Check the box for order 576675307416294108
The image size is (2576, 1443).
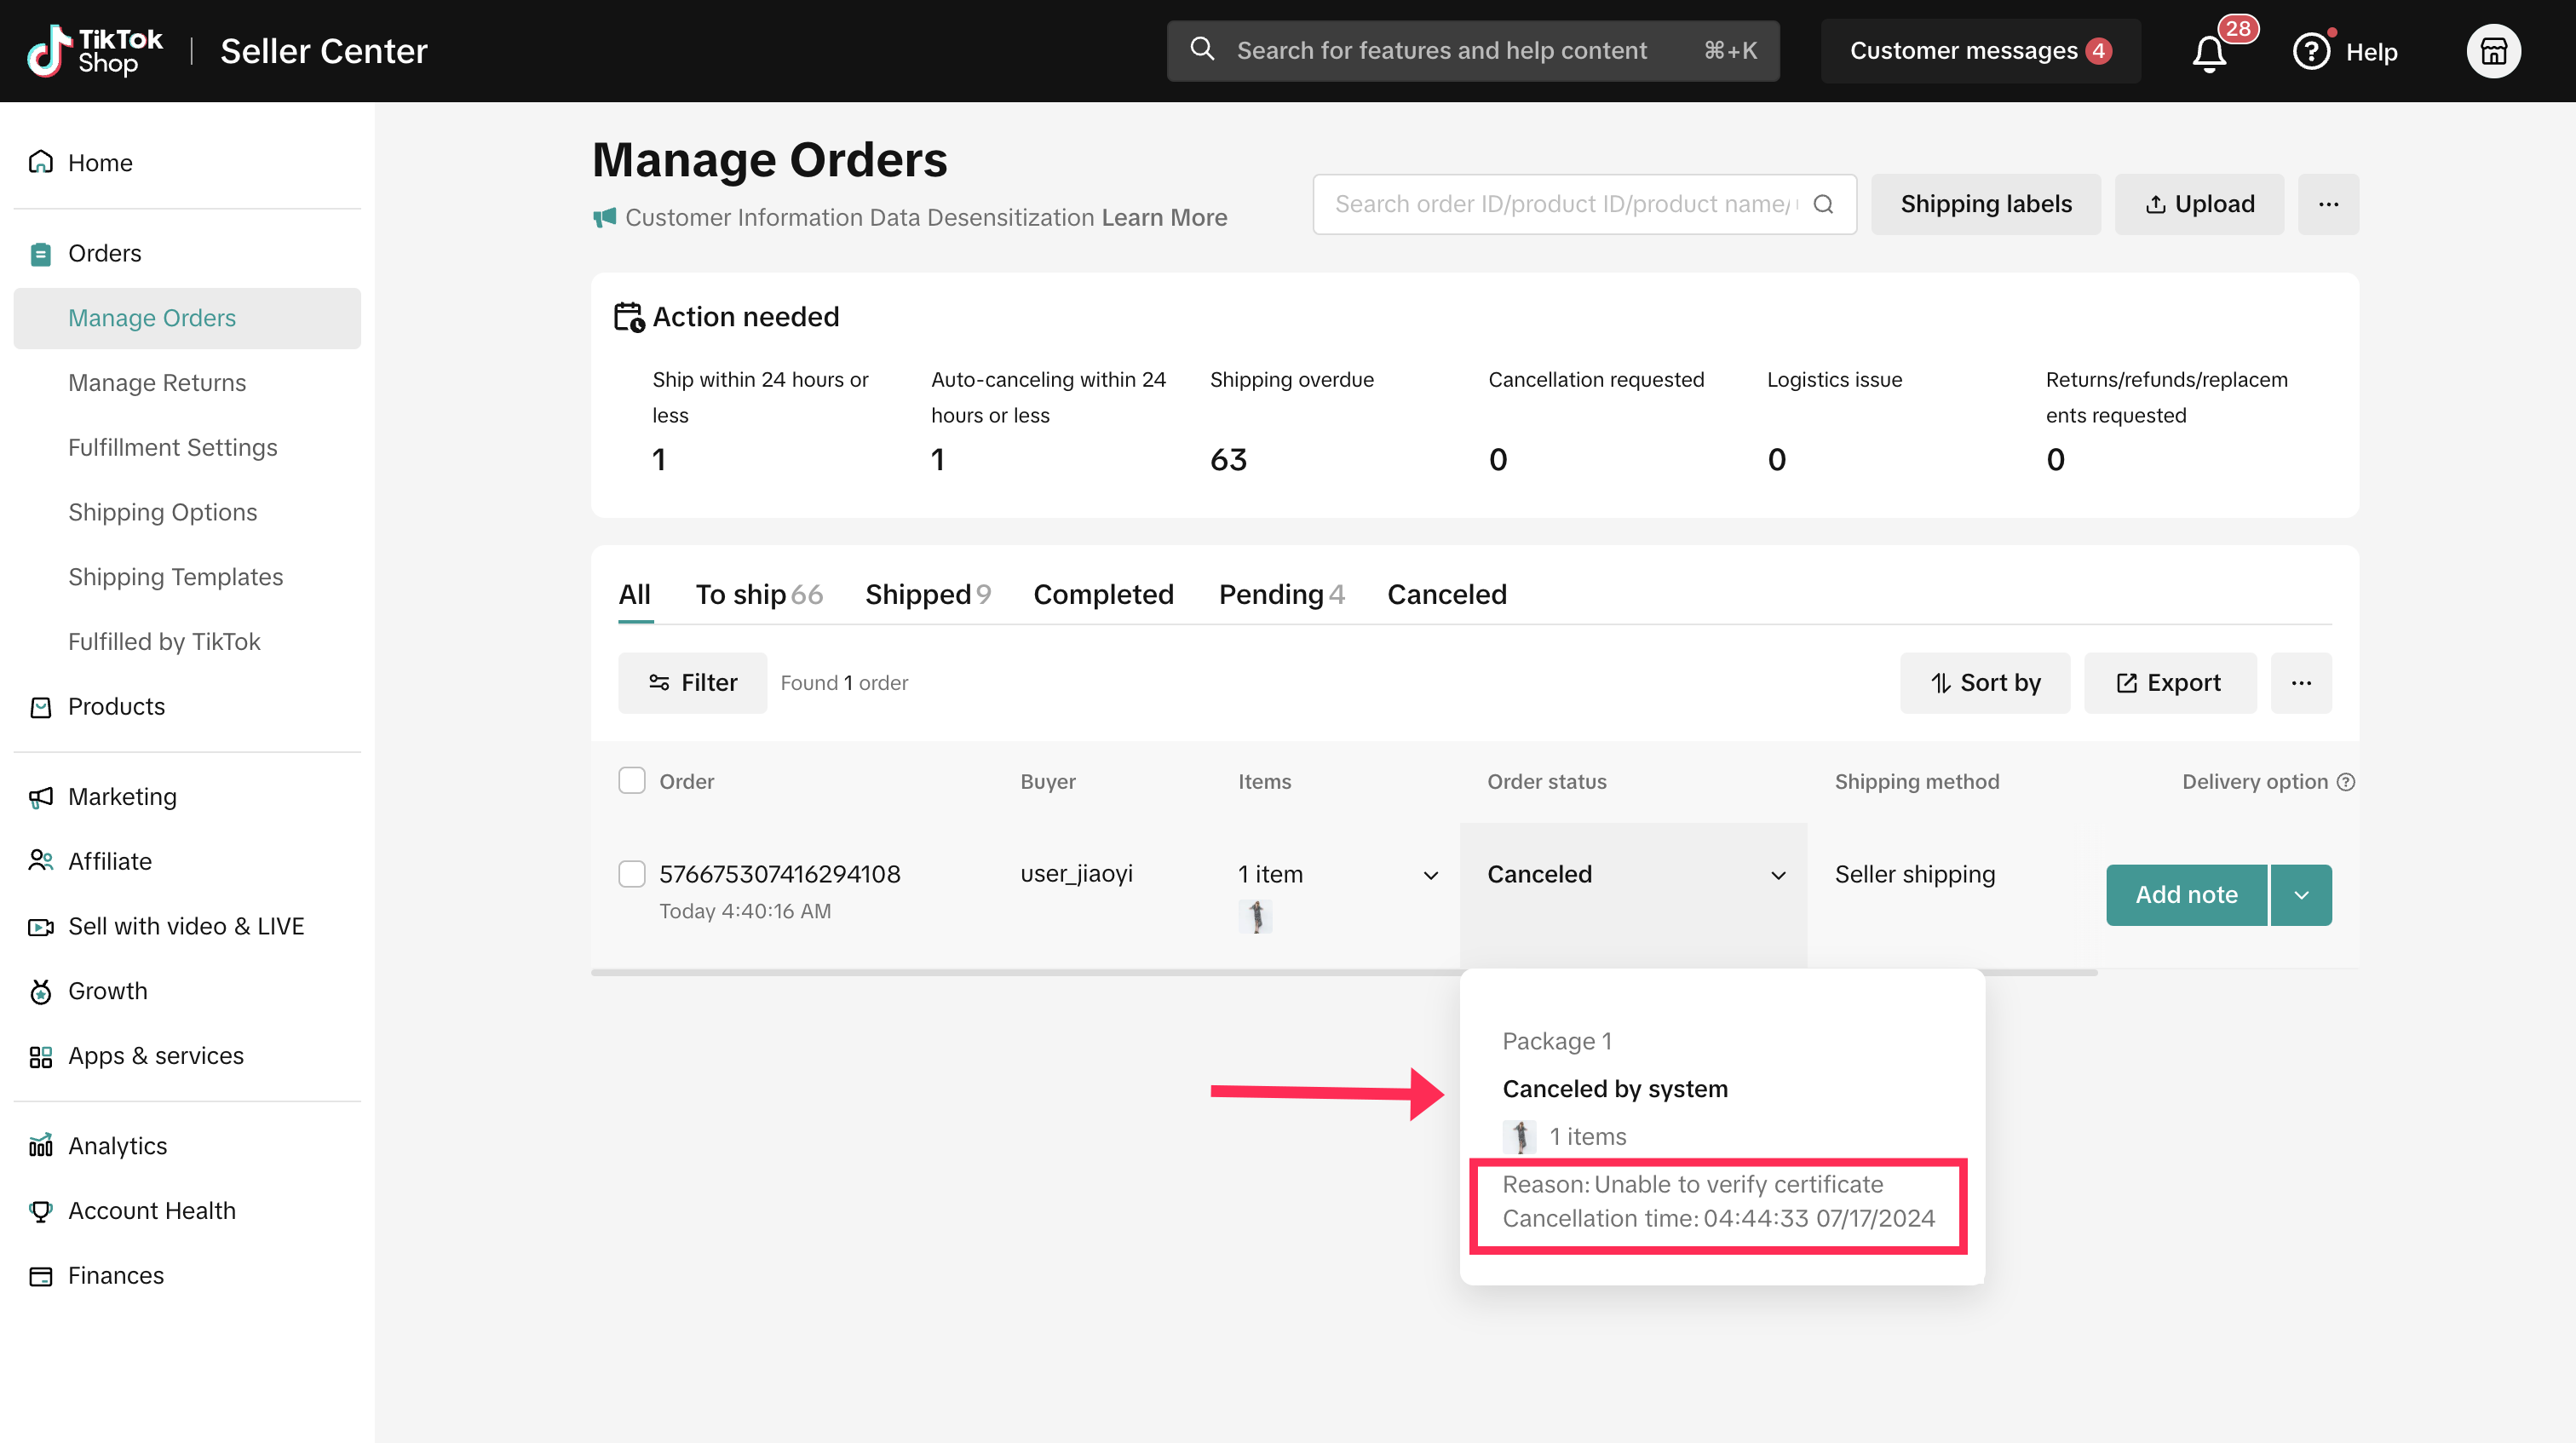click(632, 874)
